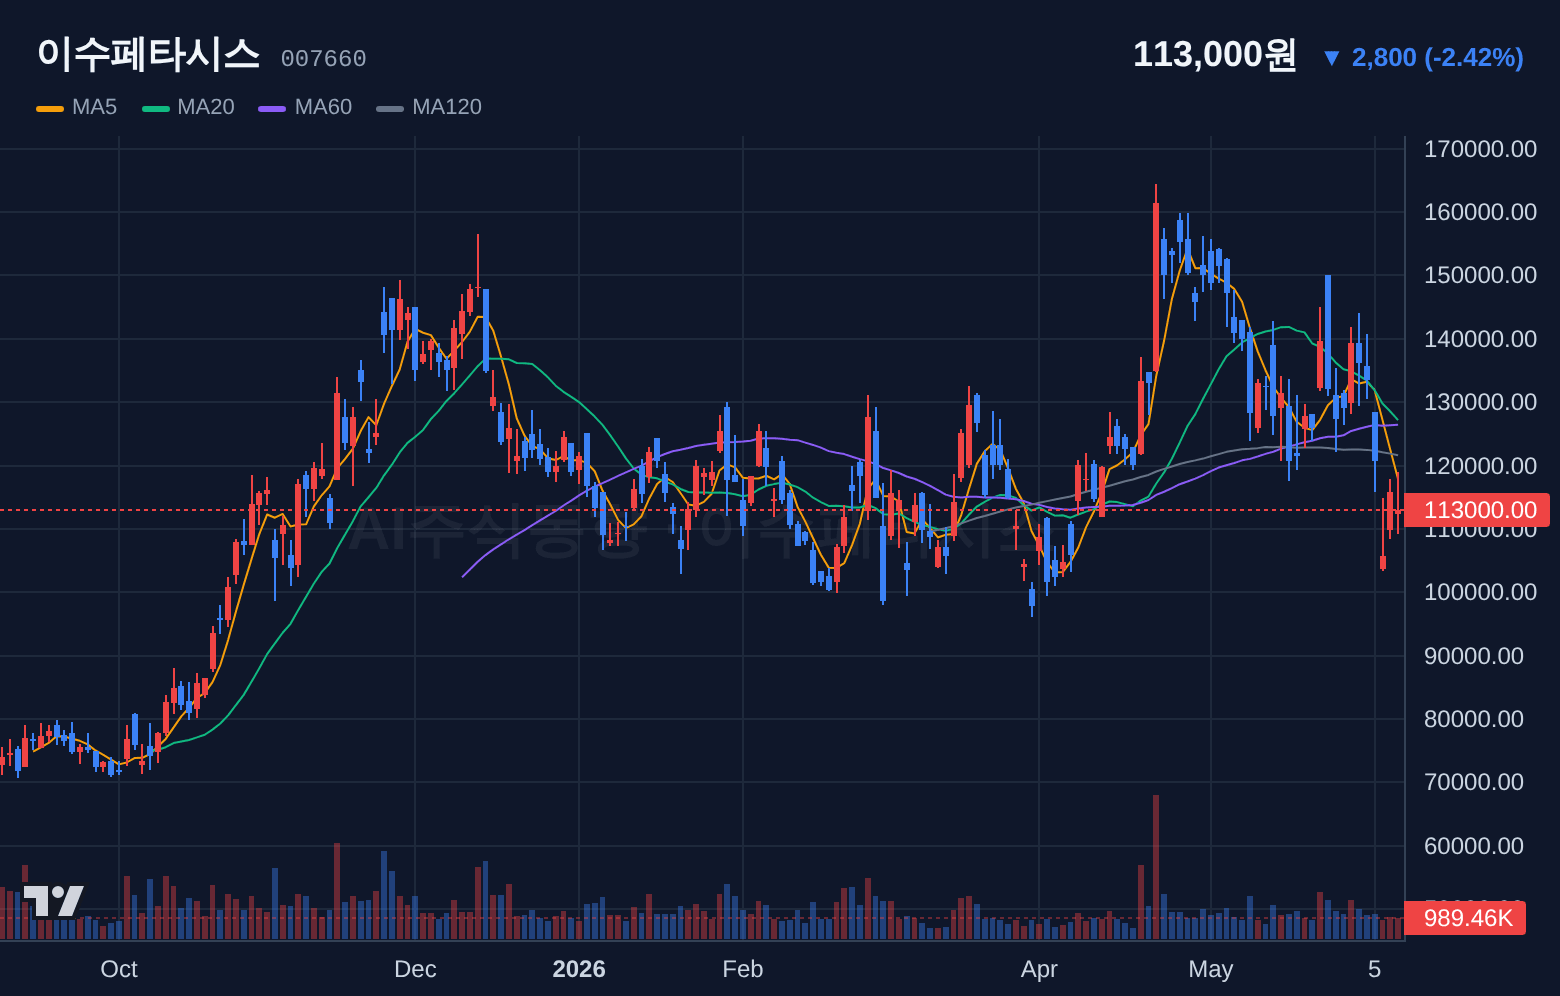This screenshot has width=1560, height=996.
Task: Click the current price 113,000원
Action: click(x=1214, y=55)
